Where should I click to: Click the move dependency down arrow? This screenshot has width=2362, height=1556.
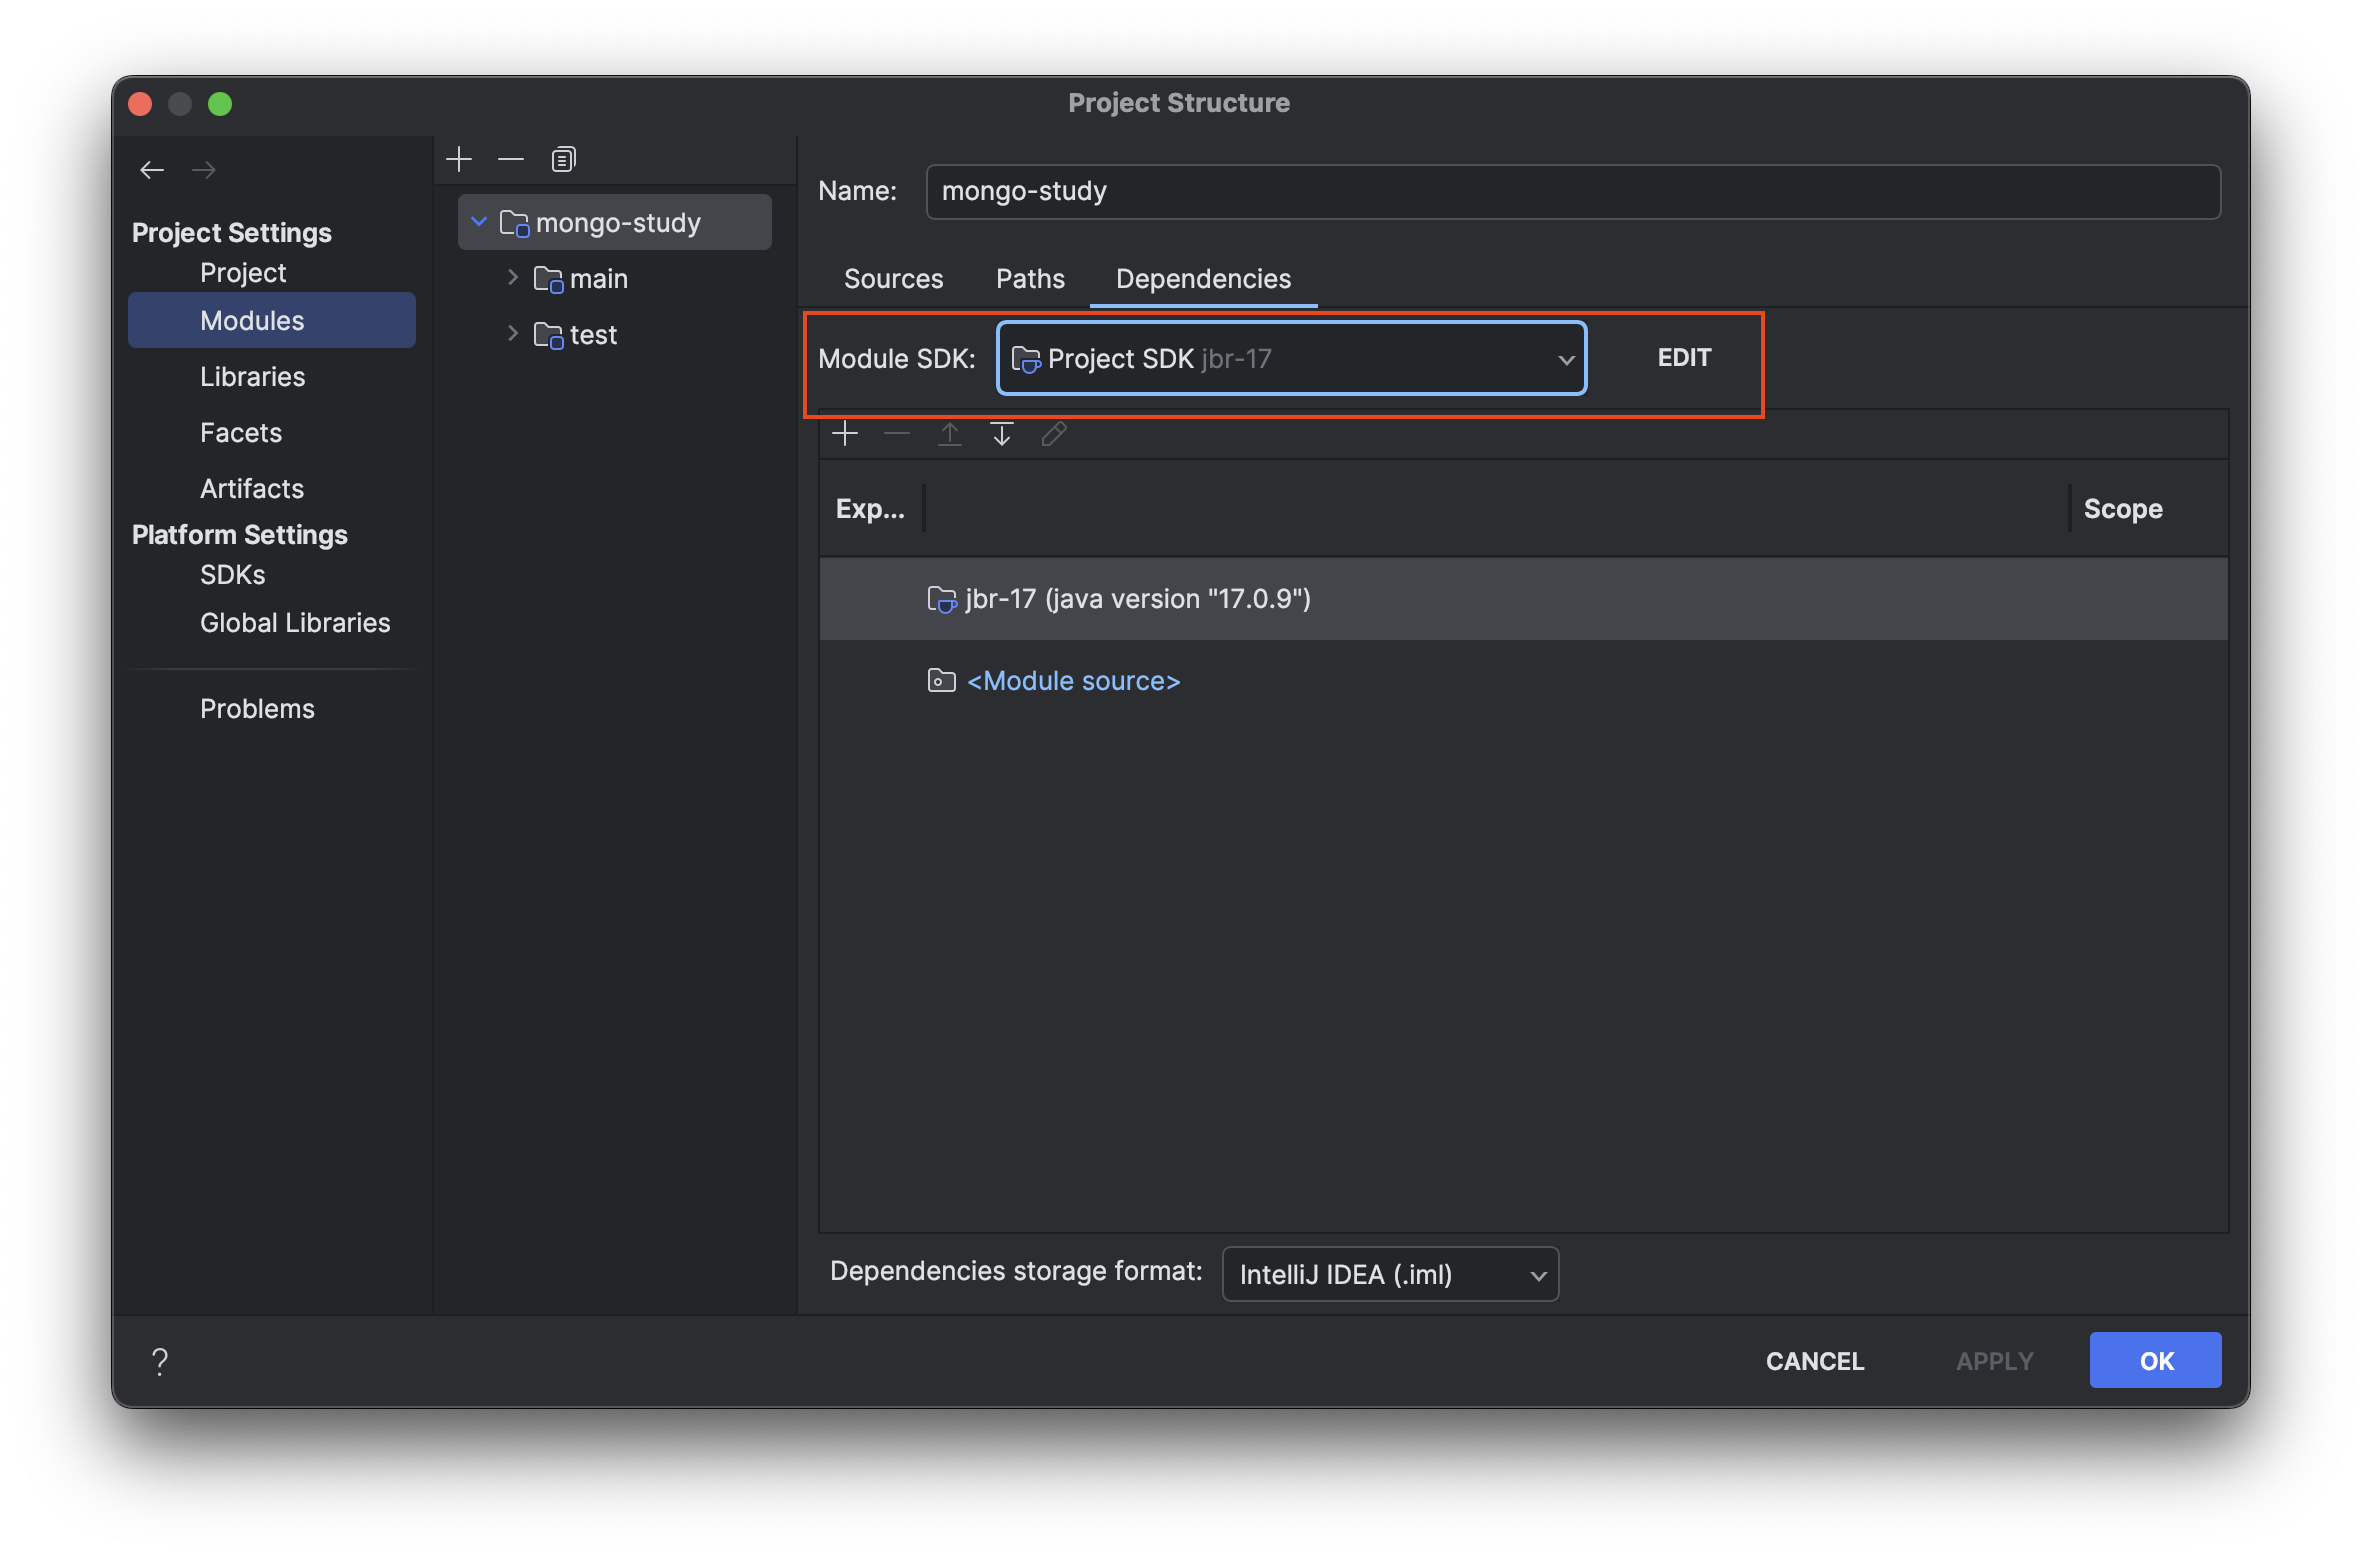[1001, 433]
